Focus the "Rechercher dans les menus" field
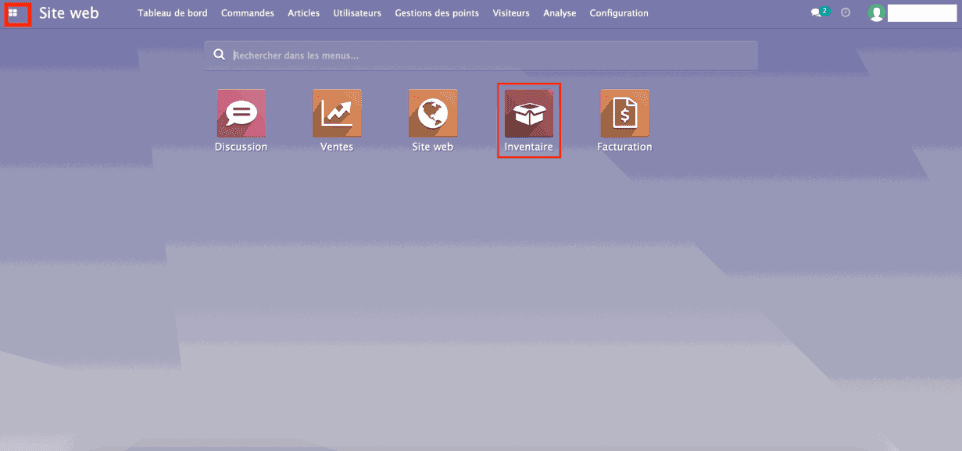This screenshot has width=962, height=451. [x=490, y=55]
